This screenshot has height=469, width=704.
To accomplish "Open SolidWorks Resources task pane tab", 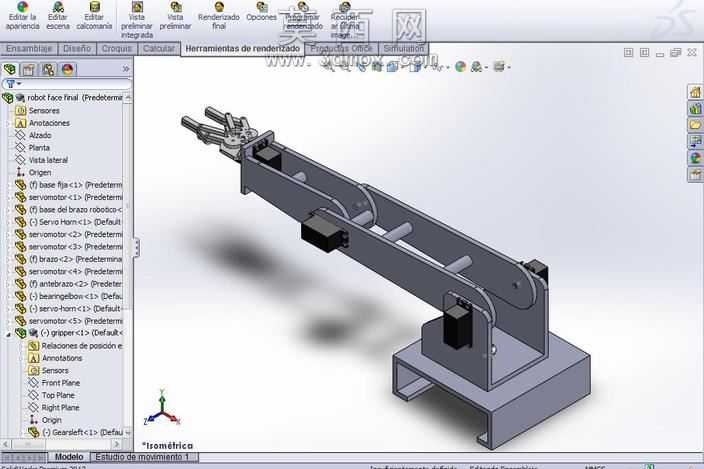I will click(x=695, y=92).
